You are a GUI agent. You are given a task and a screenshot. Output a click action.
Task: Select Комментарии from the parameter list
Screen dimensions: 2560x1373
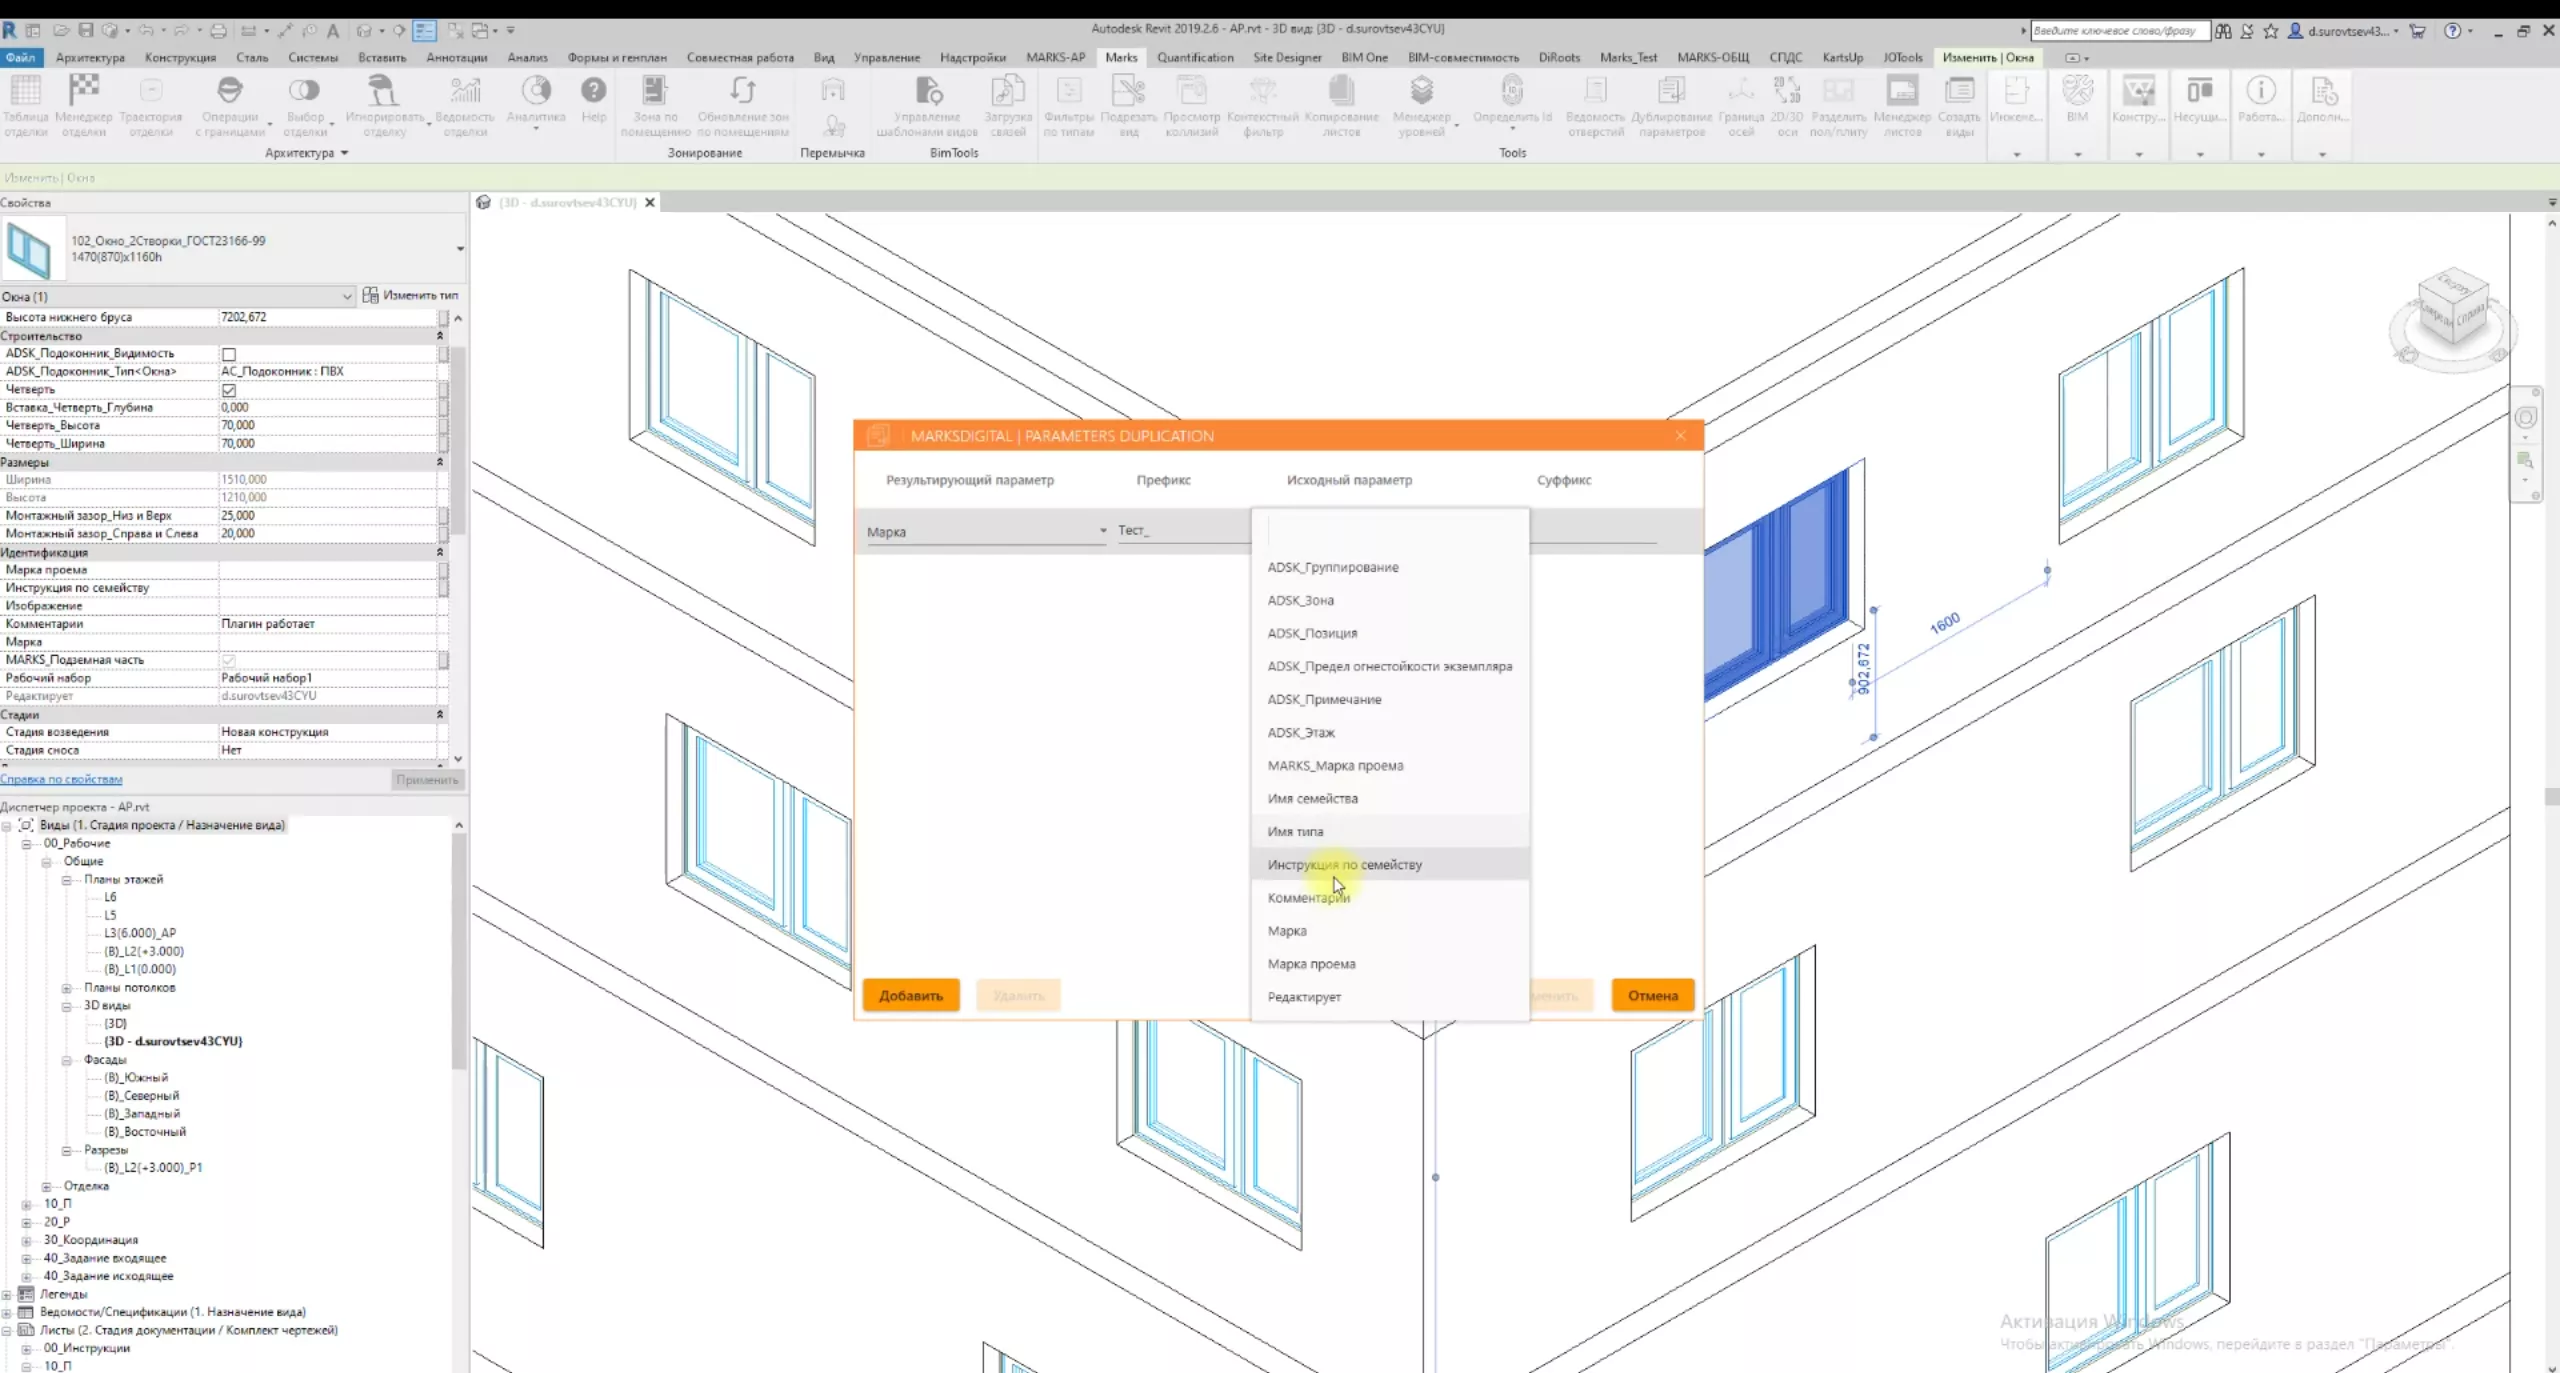coord(1308,898)
